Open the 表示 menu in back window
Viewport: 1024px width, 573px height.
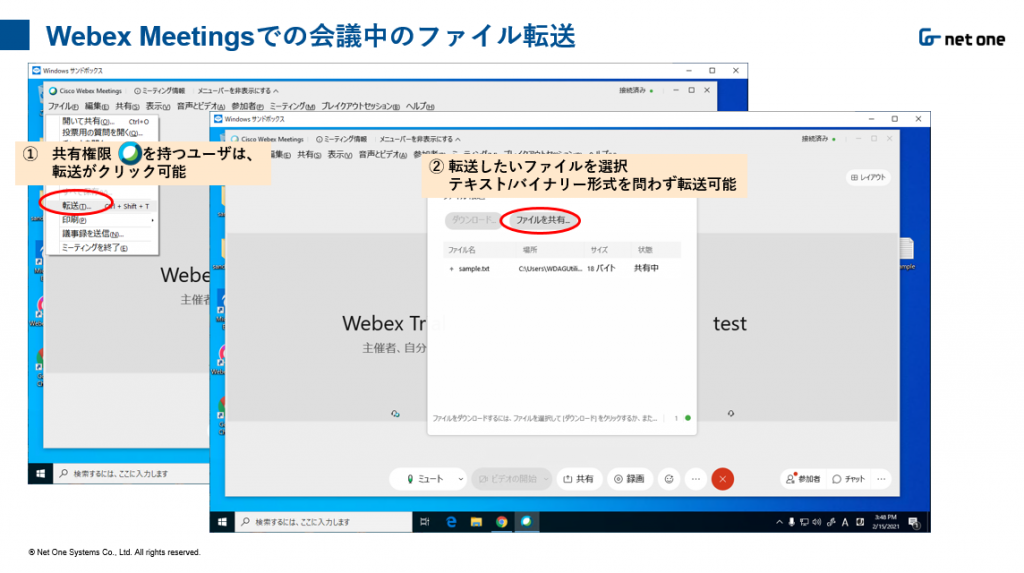coord(157,106)
